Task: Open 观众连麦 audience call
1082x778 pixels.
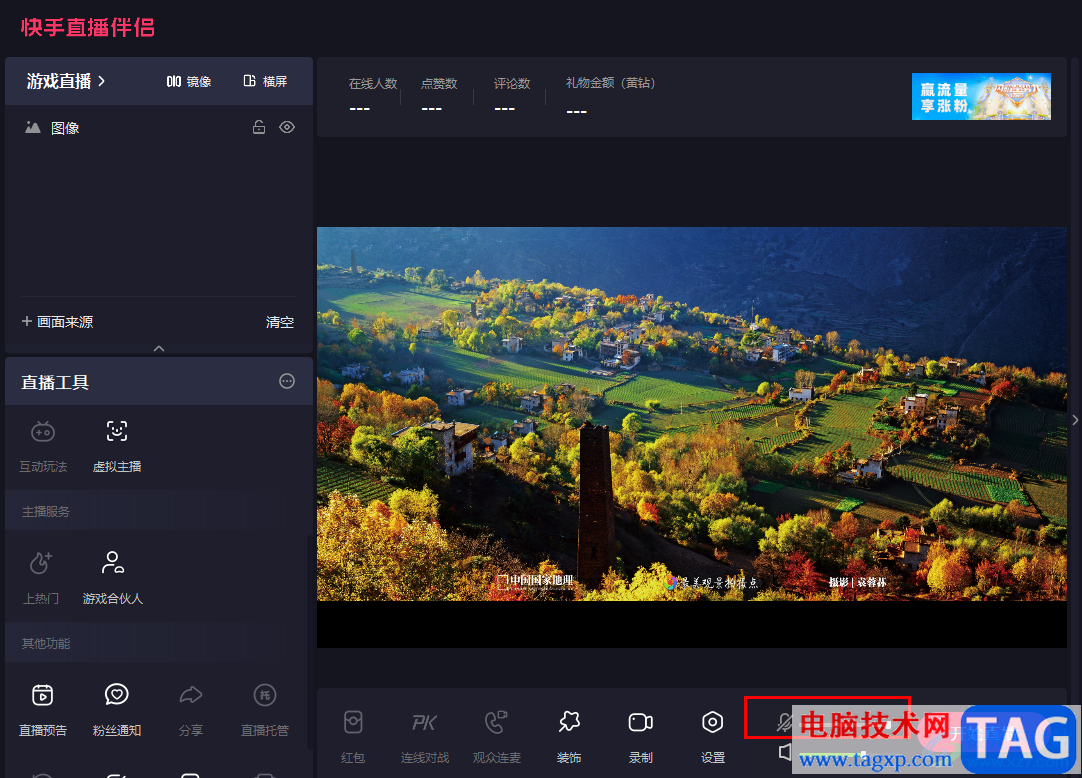Action: tap(497, 737)
